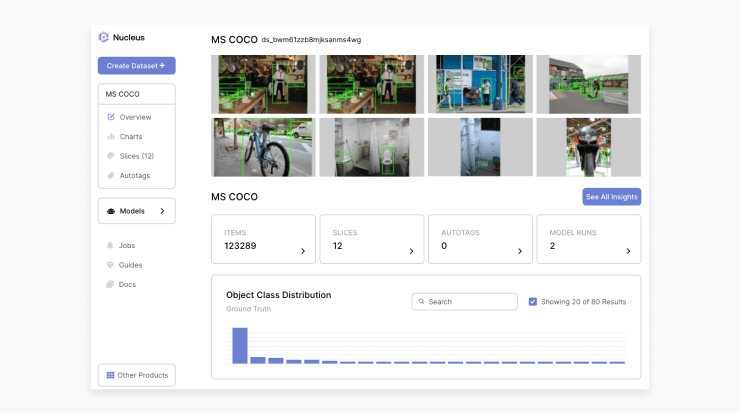This screenshot has height=414, width=740.
Task: Click the SLICES value 12
Action: 337,245
